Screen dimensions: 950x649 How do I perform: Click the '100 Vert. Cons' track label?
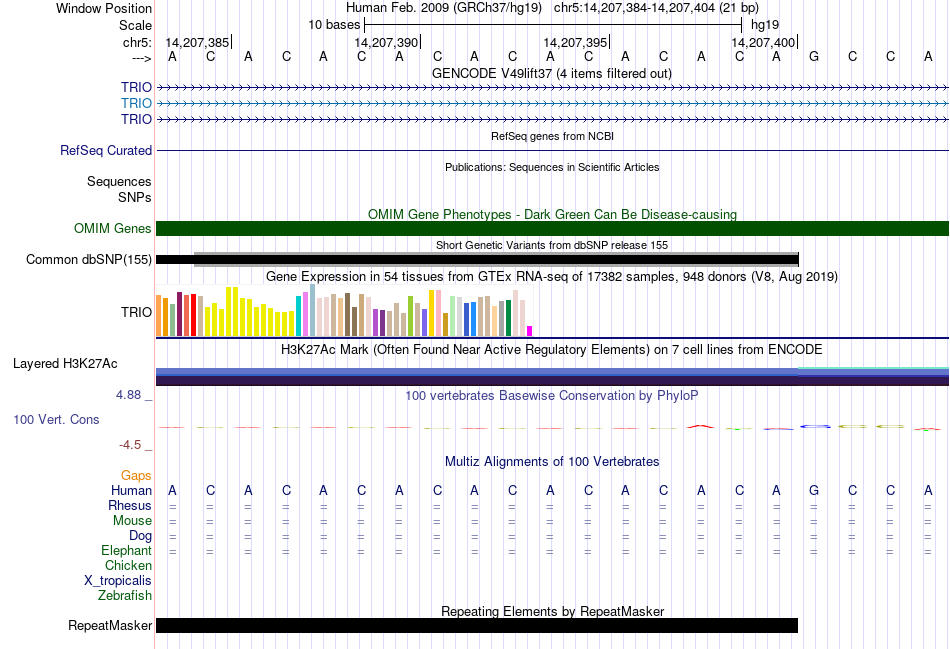(x=56, y=419)
